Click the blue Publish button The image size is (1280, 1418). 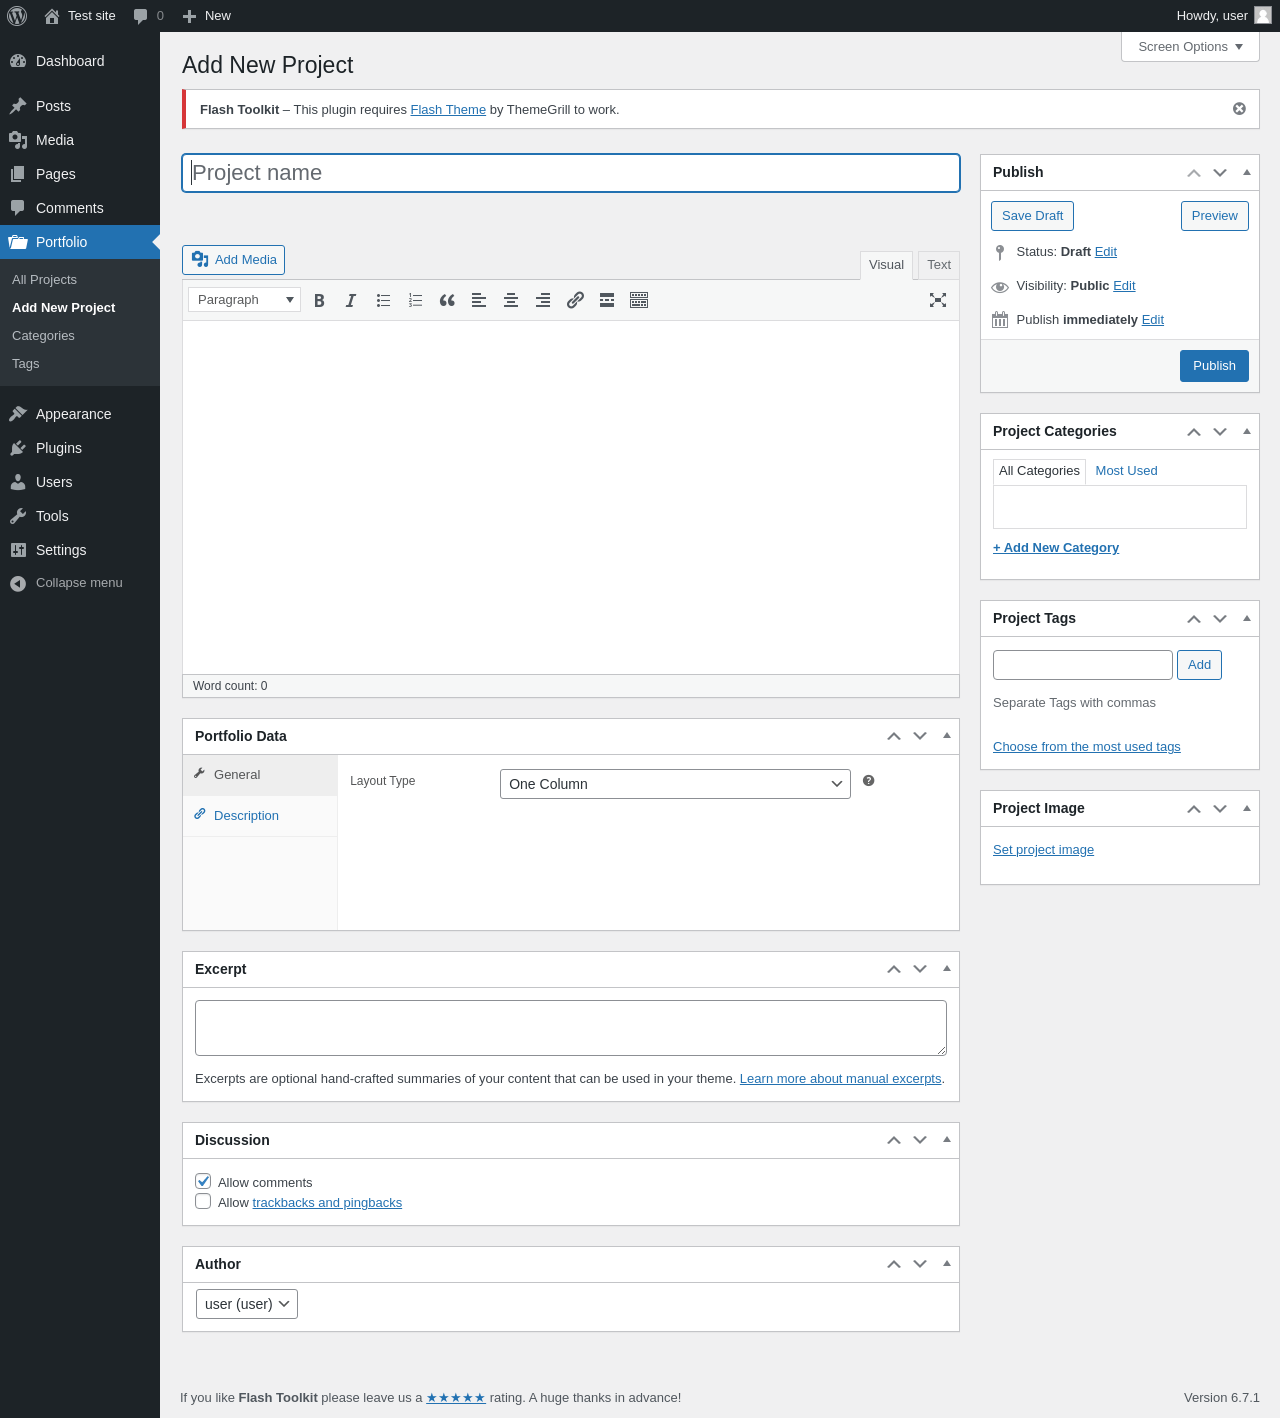[1214, 366]
